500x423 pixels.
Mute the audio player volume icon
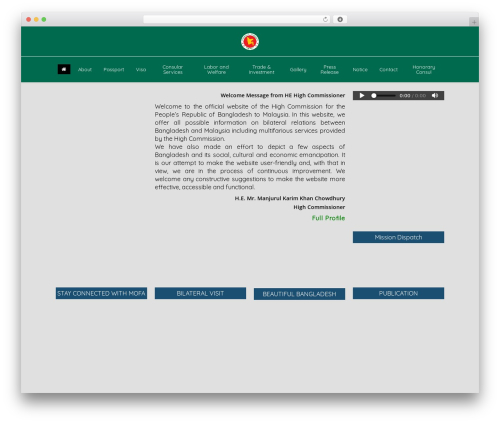point(435,96)
